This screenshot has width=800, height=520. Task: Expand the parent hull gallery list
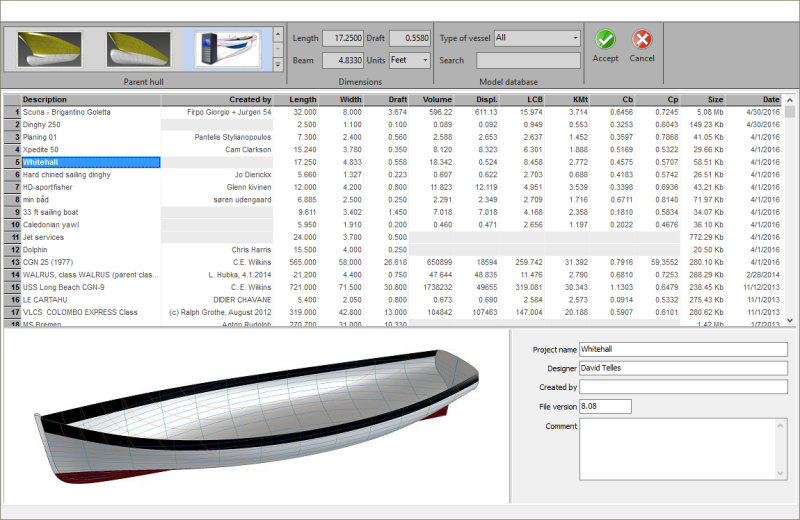click(277, 65)
